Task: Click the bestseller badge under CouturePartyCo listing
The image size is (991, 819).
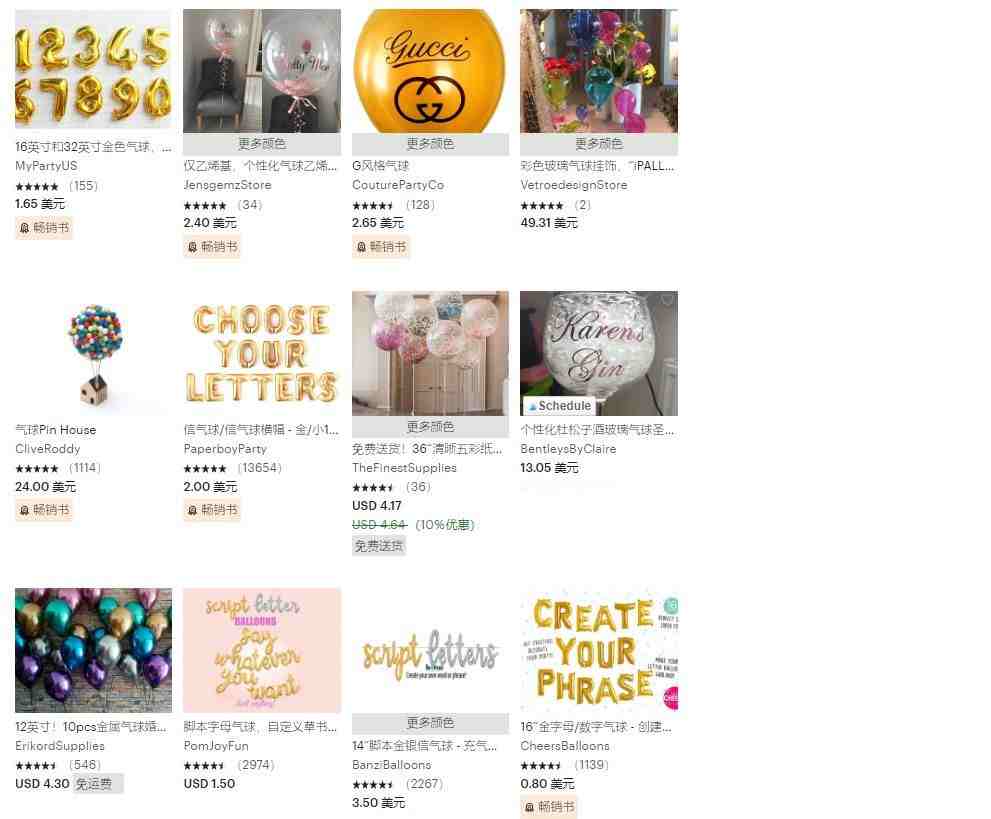Action: click(380, 246)
